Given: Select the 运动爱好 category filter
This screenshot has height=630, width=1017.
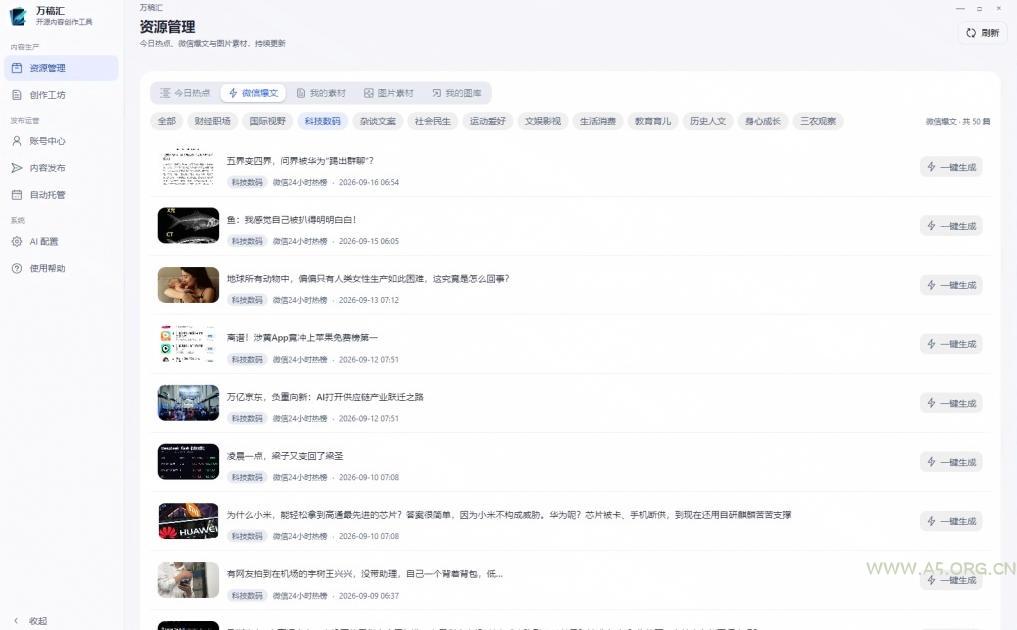Looking at the screenshot, I should (488, 121).
